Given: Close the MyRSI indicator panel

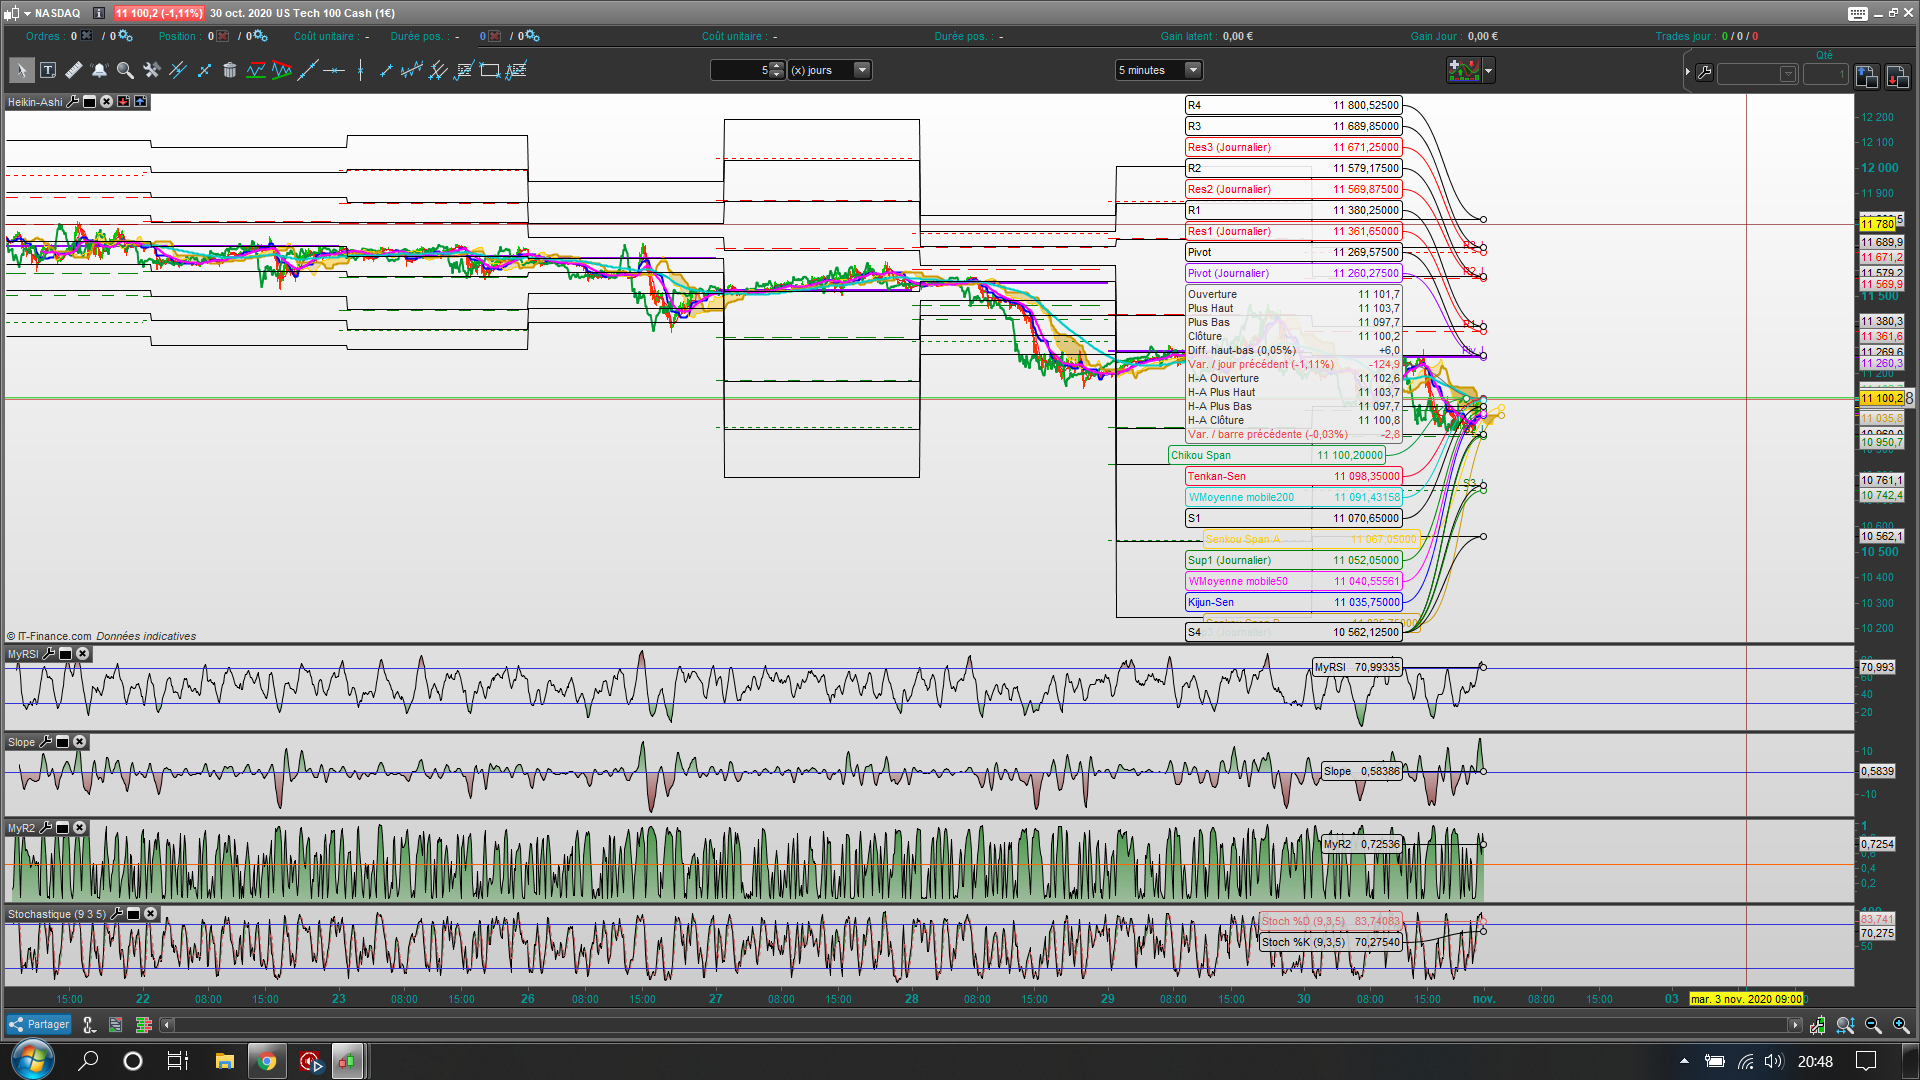Looking at the screenshot, I should 83,654.
